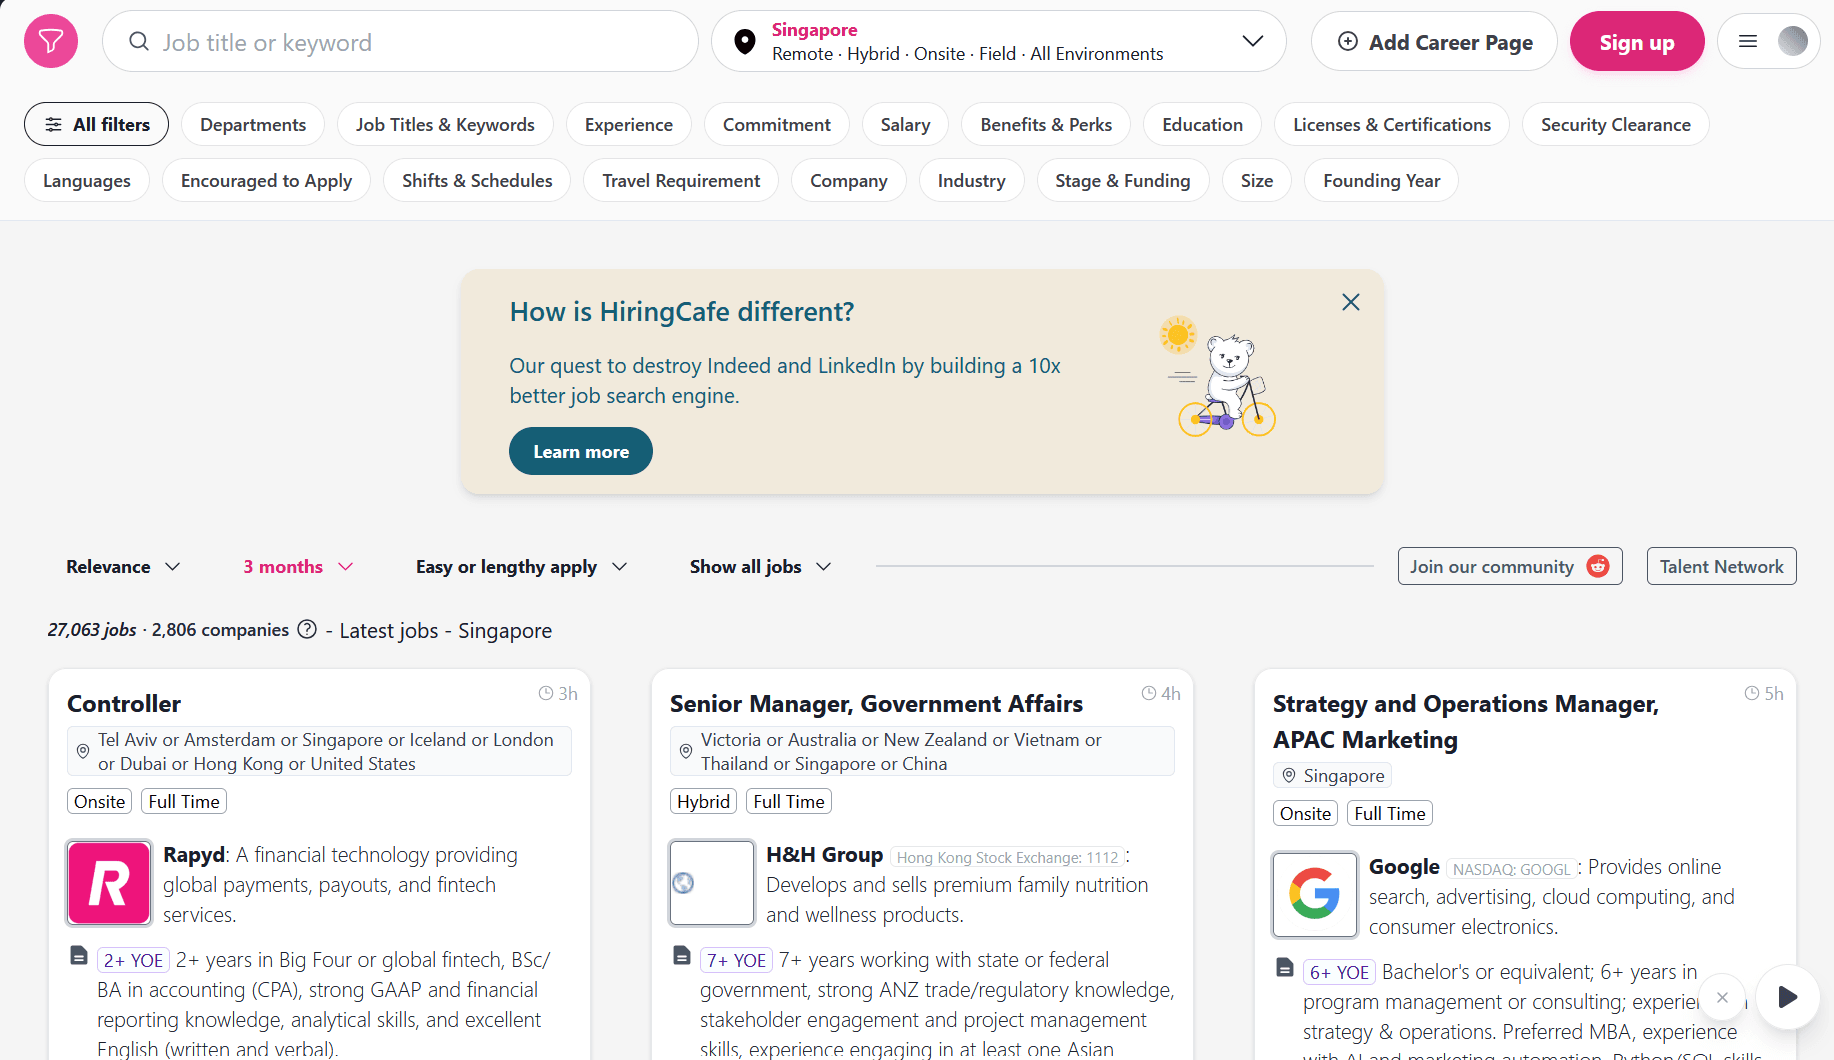Click the 5h clock icon on Strategy card
1834x1060 pixels.
pyautogui.click(x=1752, y=693)
